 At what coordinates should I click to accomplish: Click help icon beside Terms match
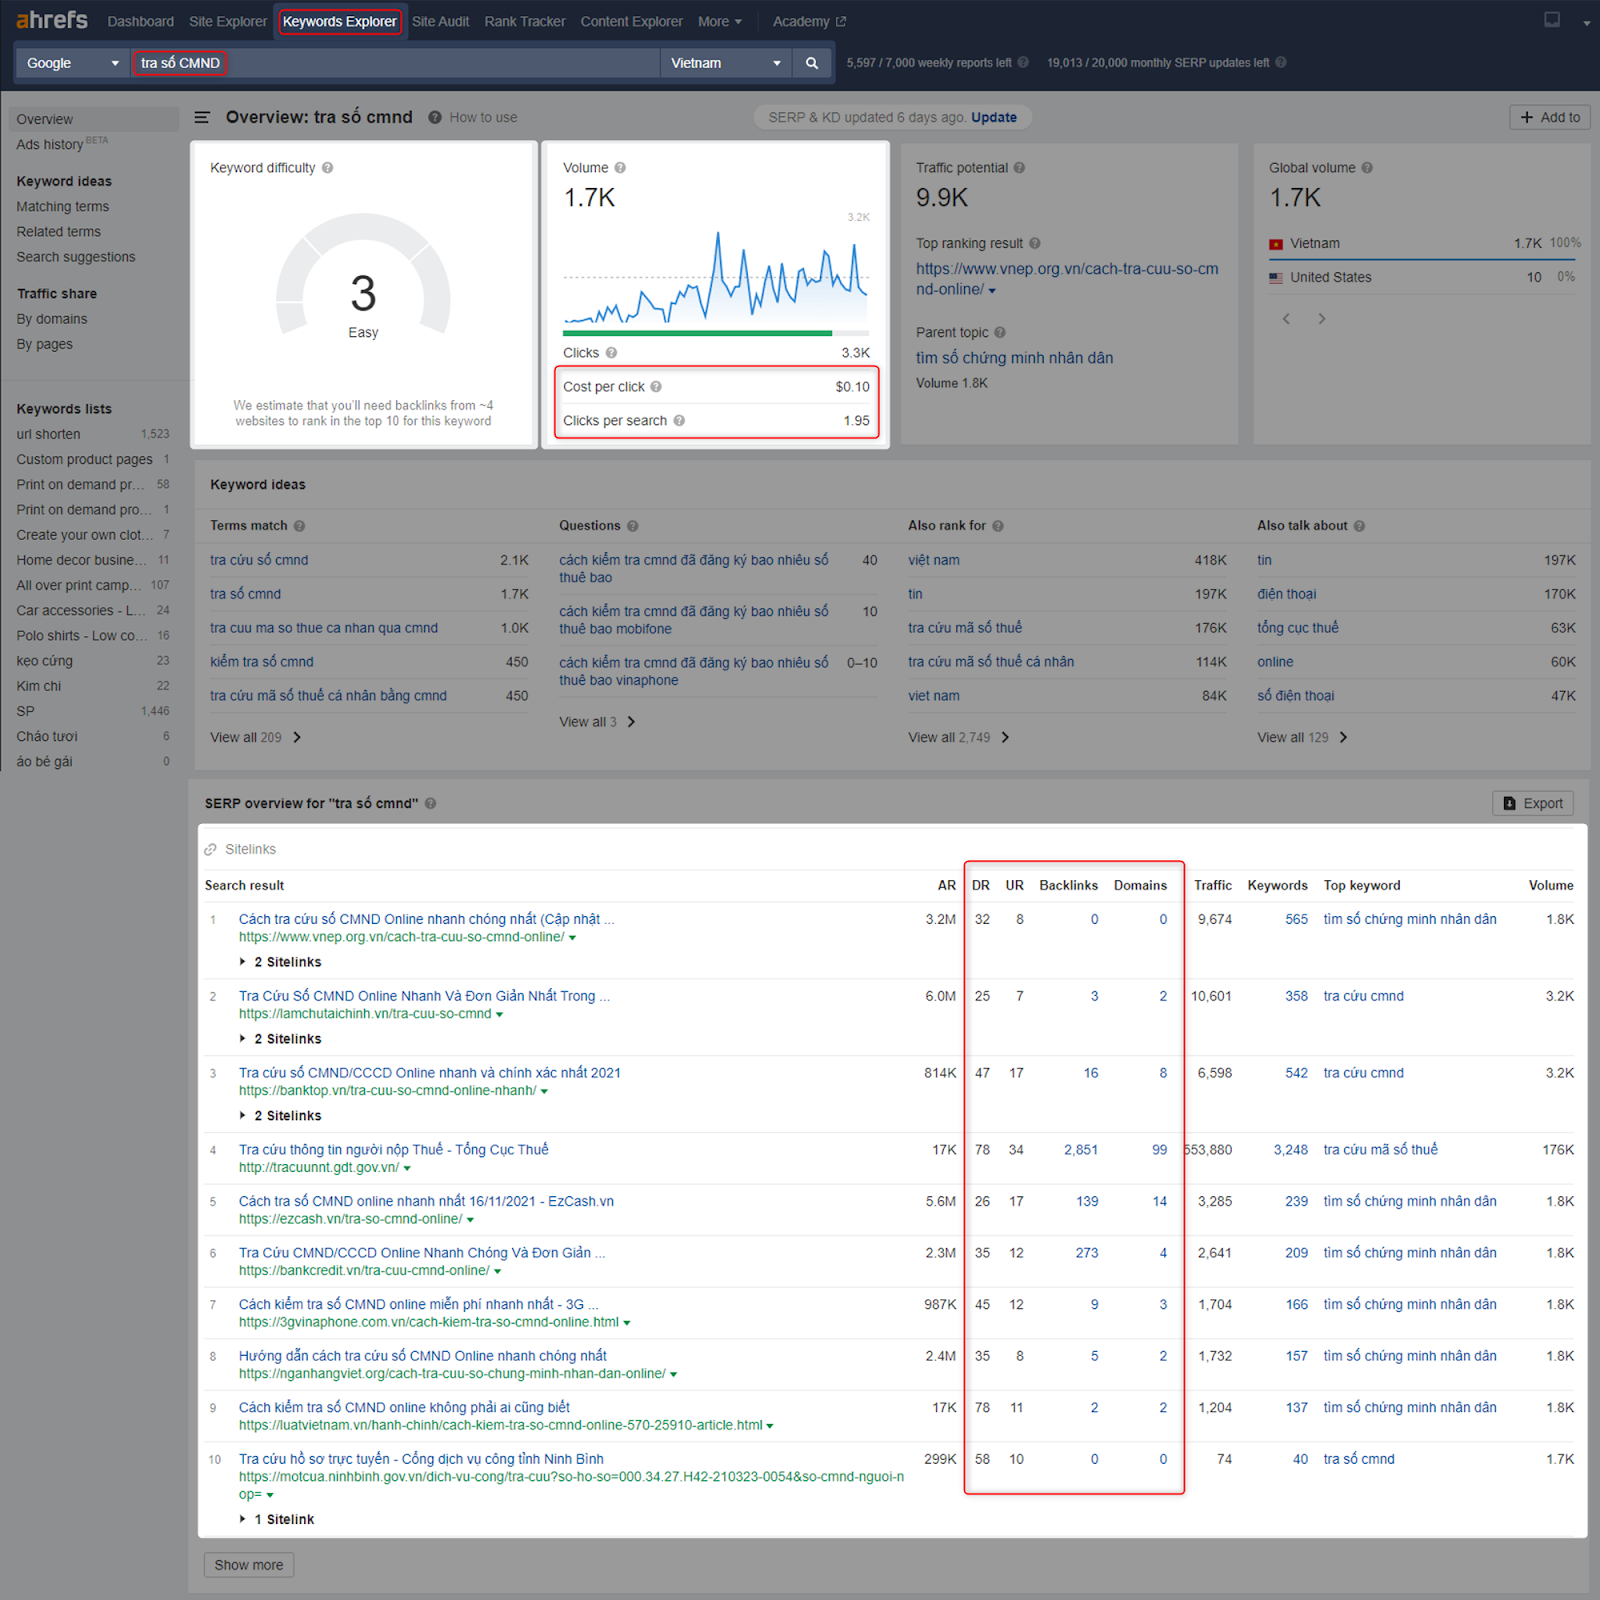coord(299,526)
